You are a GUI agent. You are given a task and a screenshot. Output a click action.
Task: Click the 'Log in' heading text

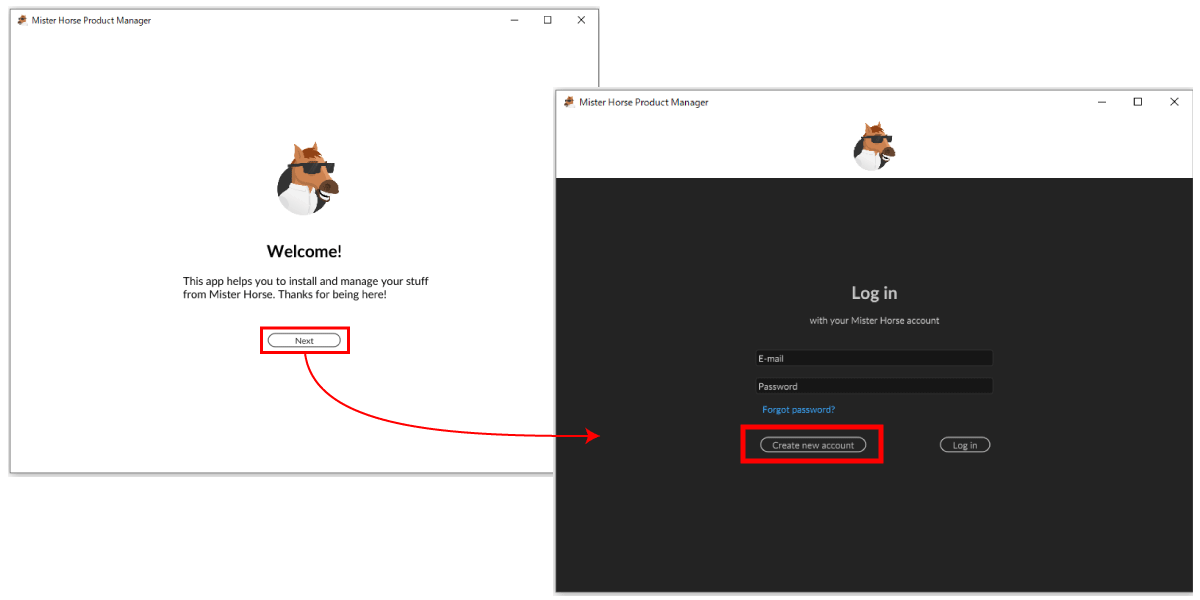[x=874, y=293]
